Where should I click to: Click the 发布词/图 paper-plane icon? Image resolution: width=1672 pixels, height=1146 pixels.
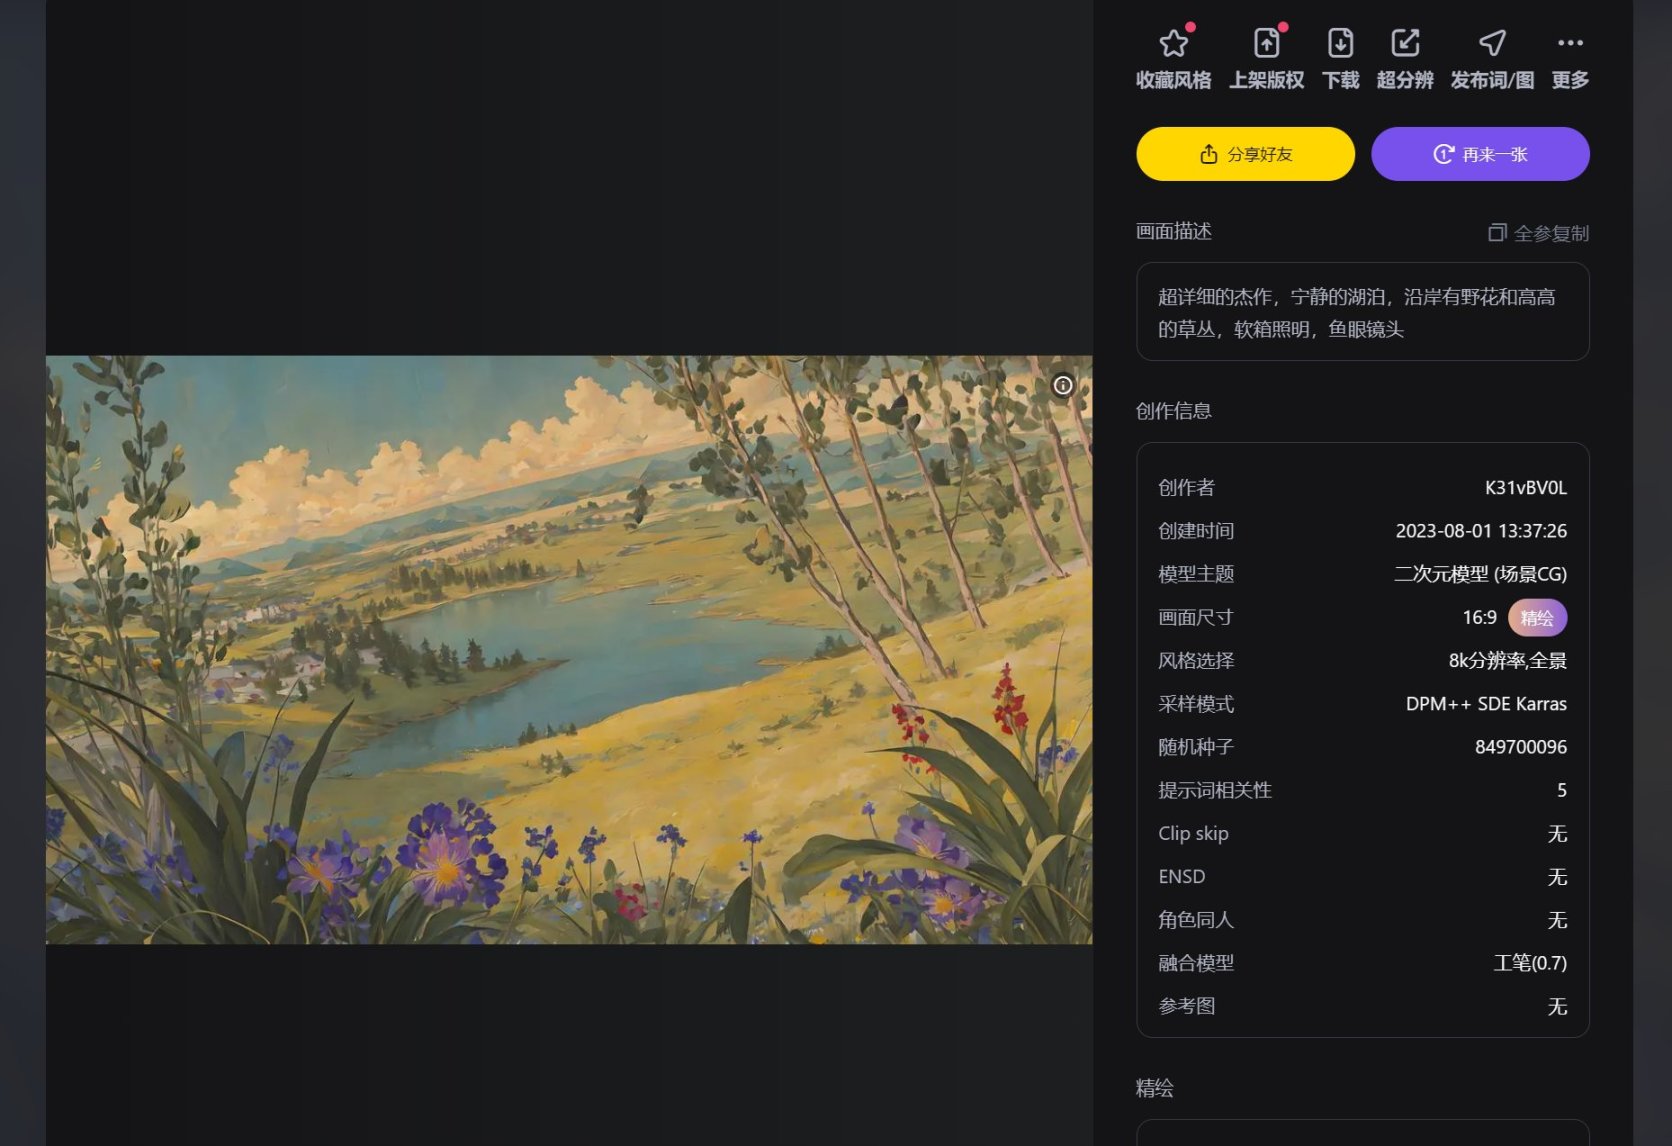(x=1492, y=43)
